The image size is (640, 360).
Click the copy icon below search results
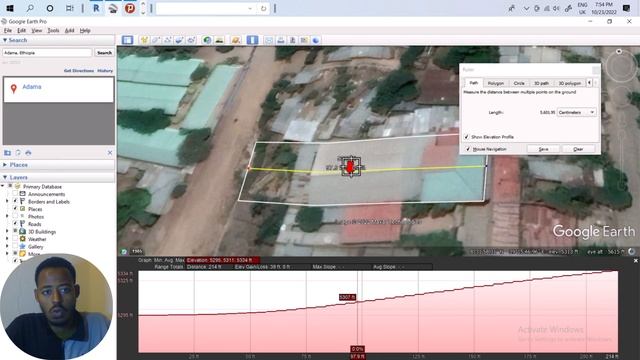[18, 153]
